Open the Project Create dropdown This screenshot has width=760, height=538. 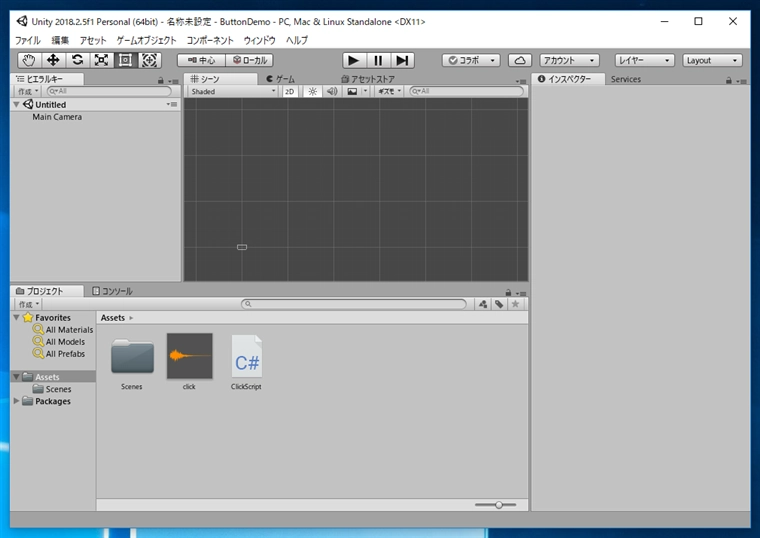click(x=29, y=304)
